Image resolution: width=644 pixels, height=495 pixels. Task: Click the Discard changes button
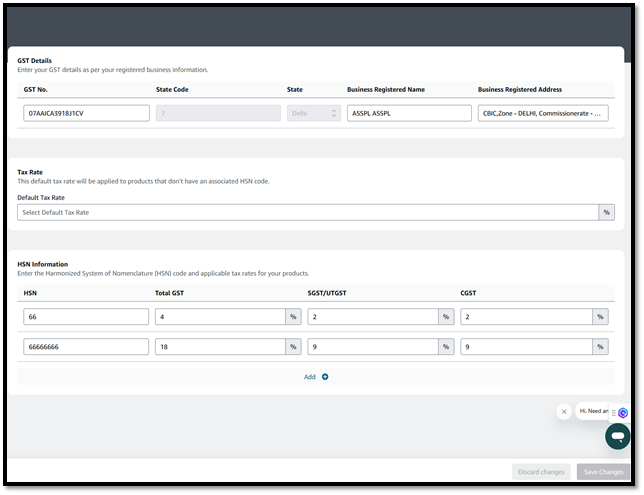(541, 472)
